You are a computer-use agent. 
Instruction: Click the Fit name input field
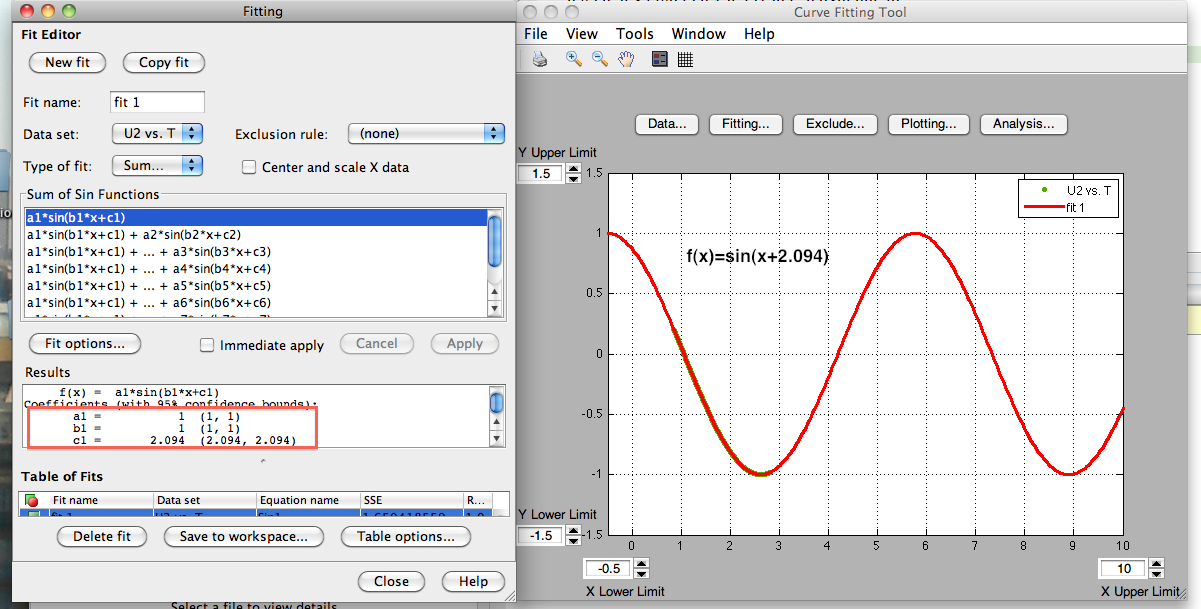(x=157, y=102)
